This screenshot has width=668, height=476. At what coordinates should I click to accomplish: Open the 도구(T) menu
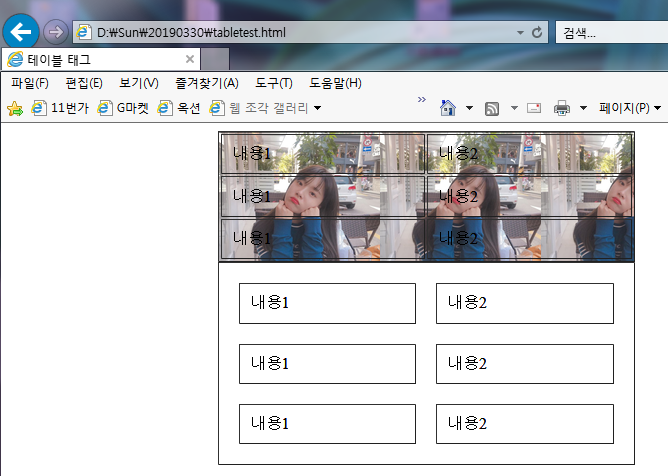(x=274, y=83)
